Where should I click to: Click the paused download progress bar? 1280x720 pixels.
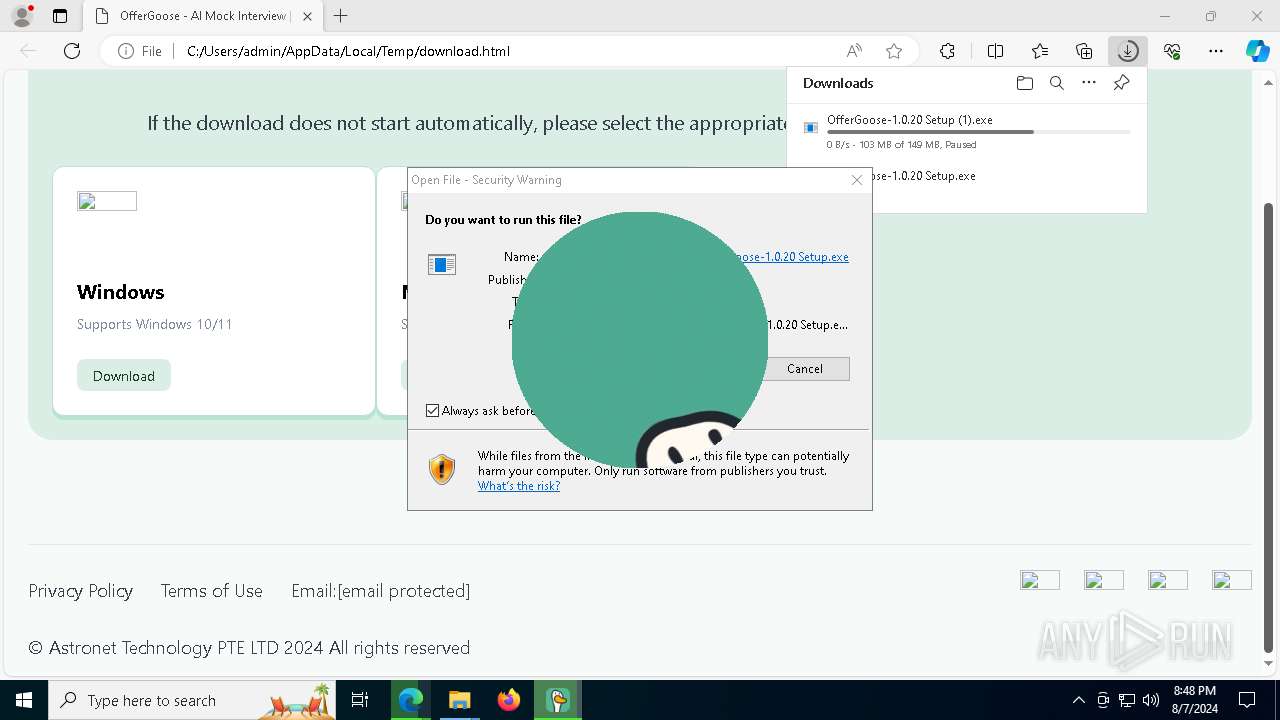coord(979,132)
